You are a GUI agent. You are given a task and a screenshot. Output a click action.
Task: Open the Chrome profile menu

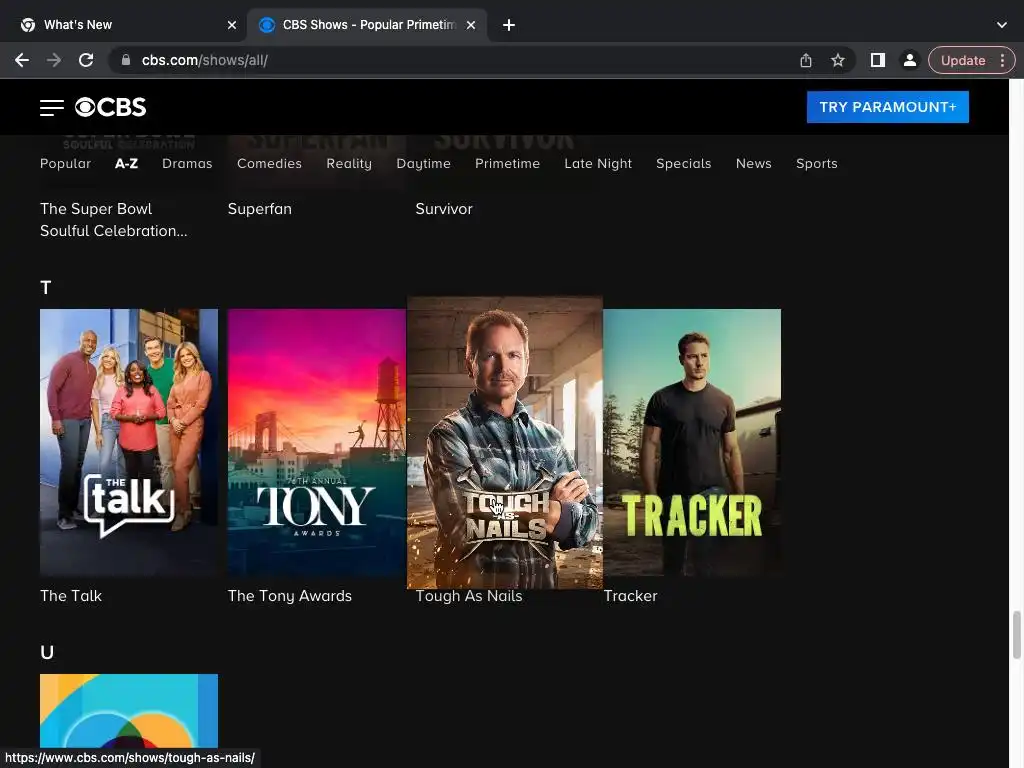click(x=909, y=60)
